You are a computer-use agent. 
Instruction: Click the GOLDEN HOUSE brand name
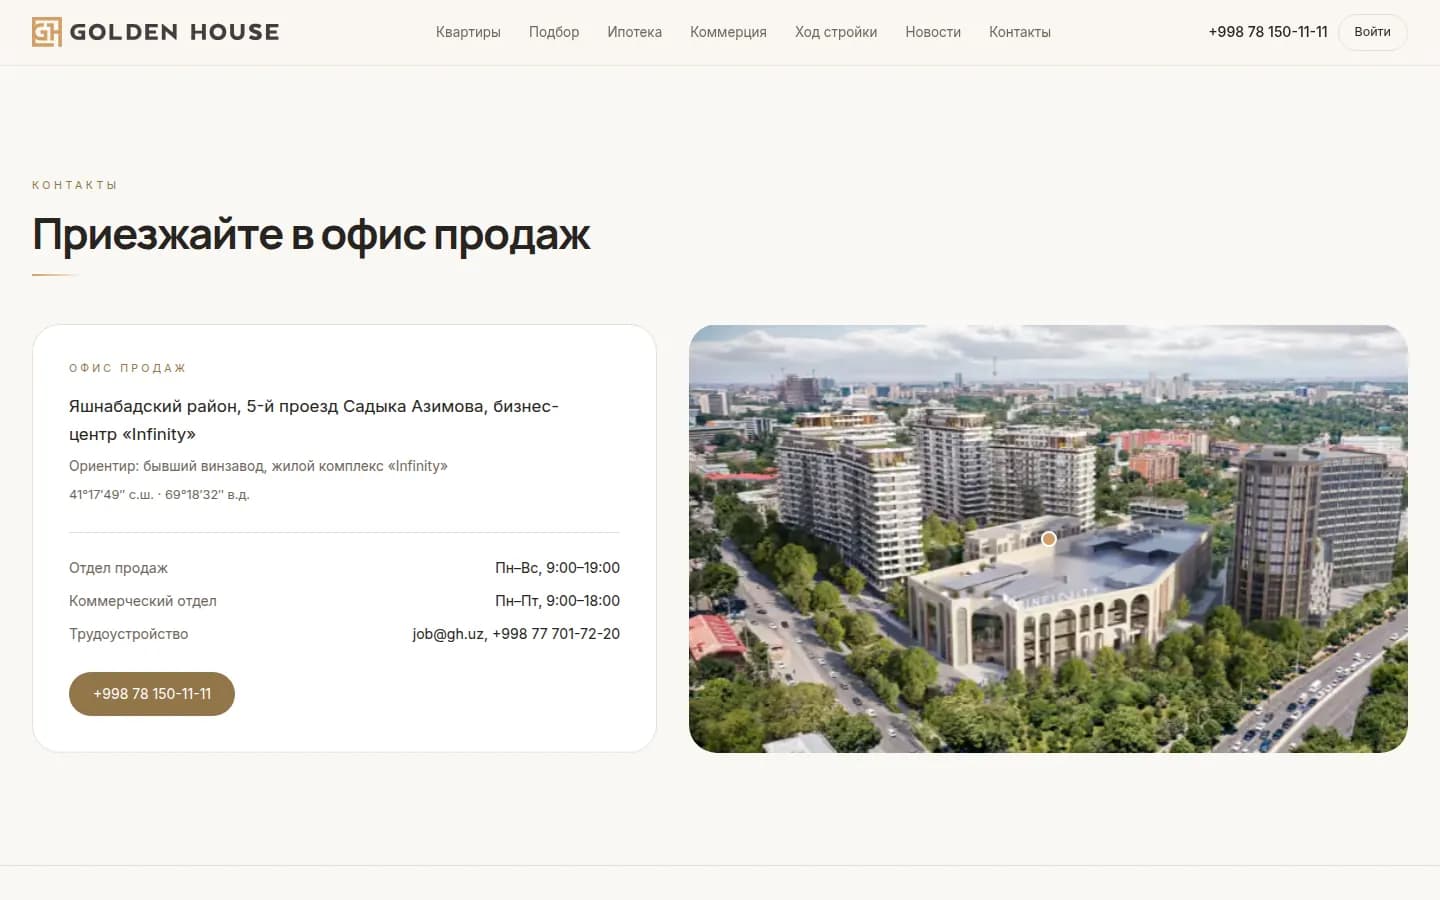pyautogui.click(x=175, y=32)
